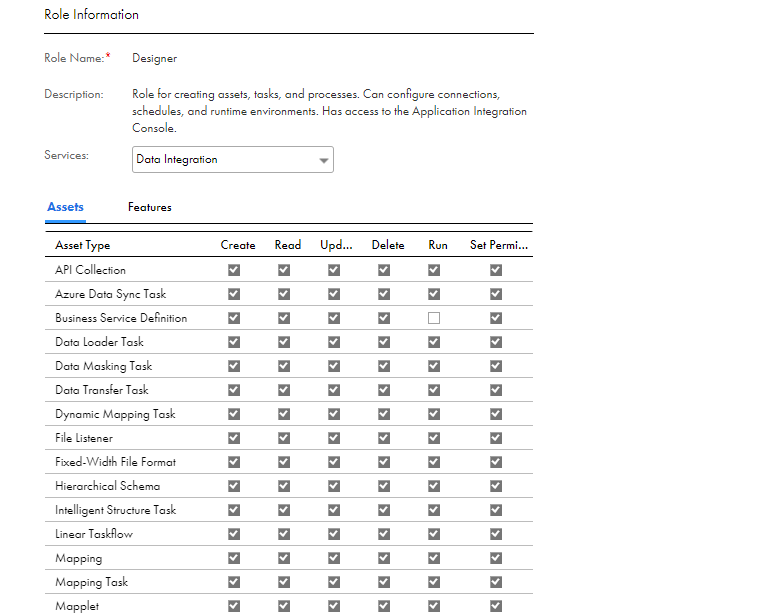Toggle Set Permission for File Listener
The height and width of the screenshot is (613, 758).
tap(496, 438)
